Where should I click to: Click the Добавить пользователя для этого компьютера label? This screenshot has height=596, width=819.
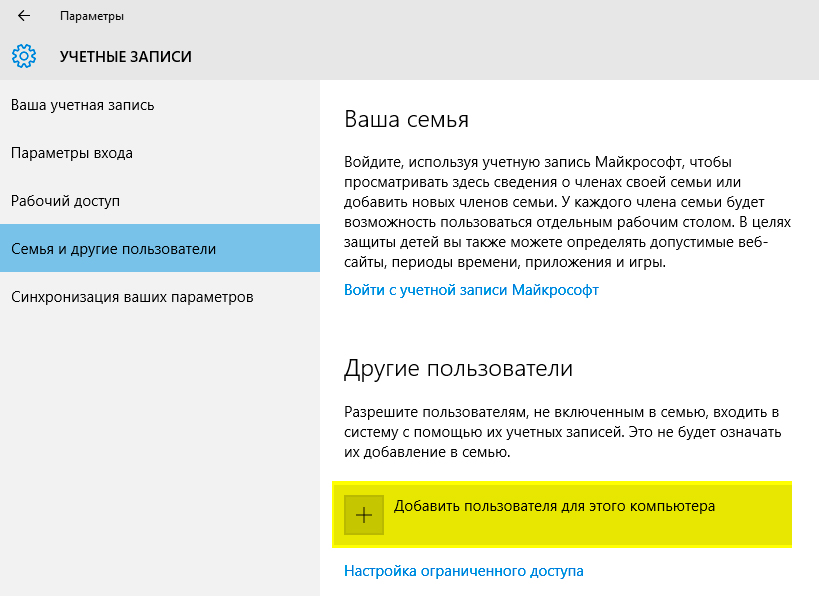555,506
